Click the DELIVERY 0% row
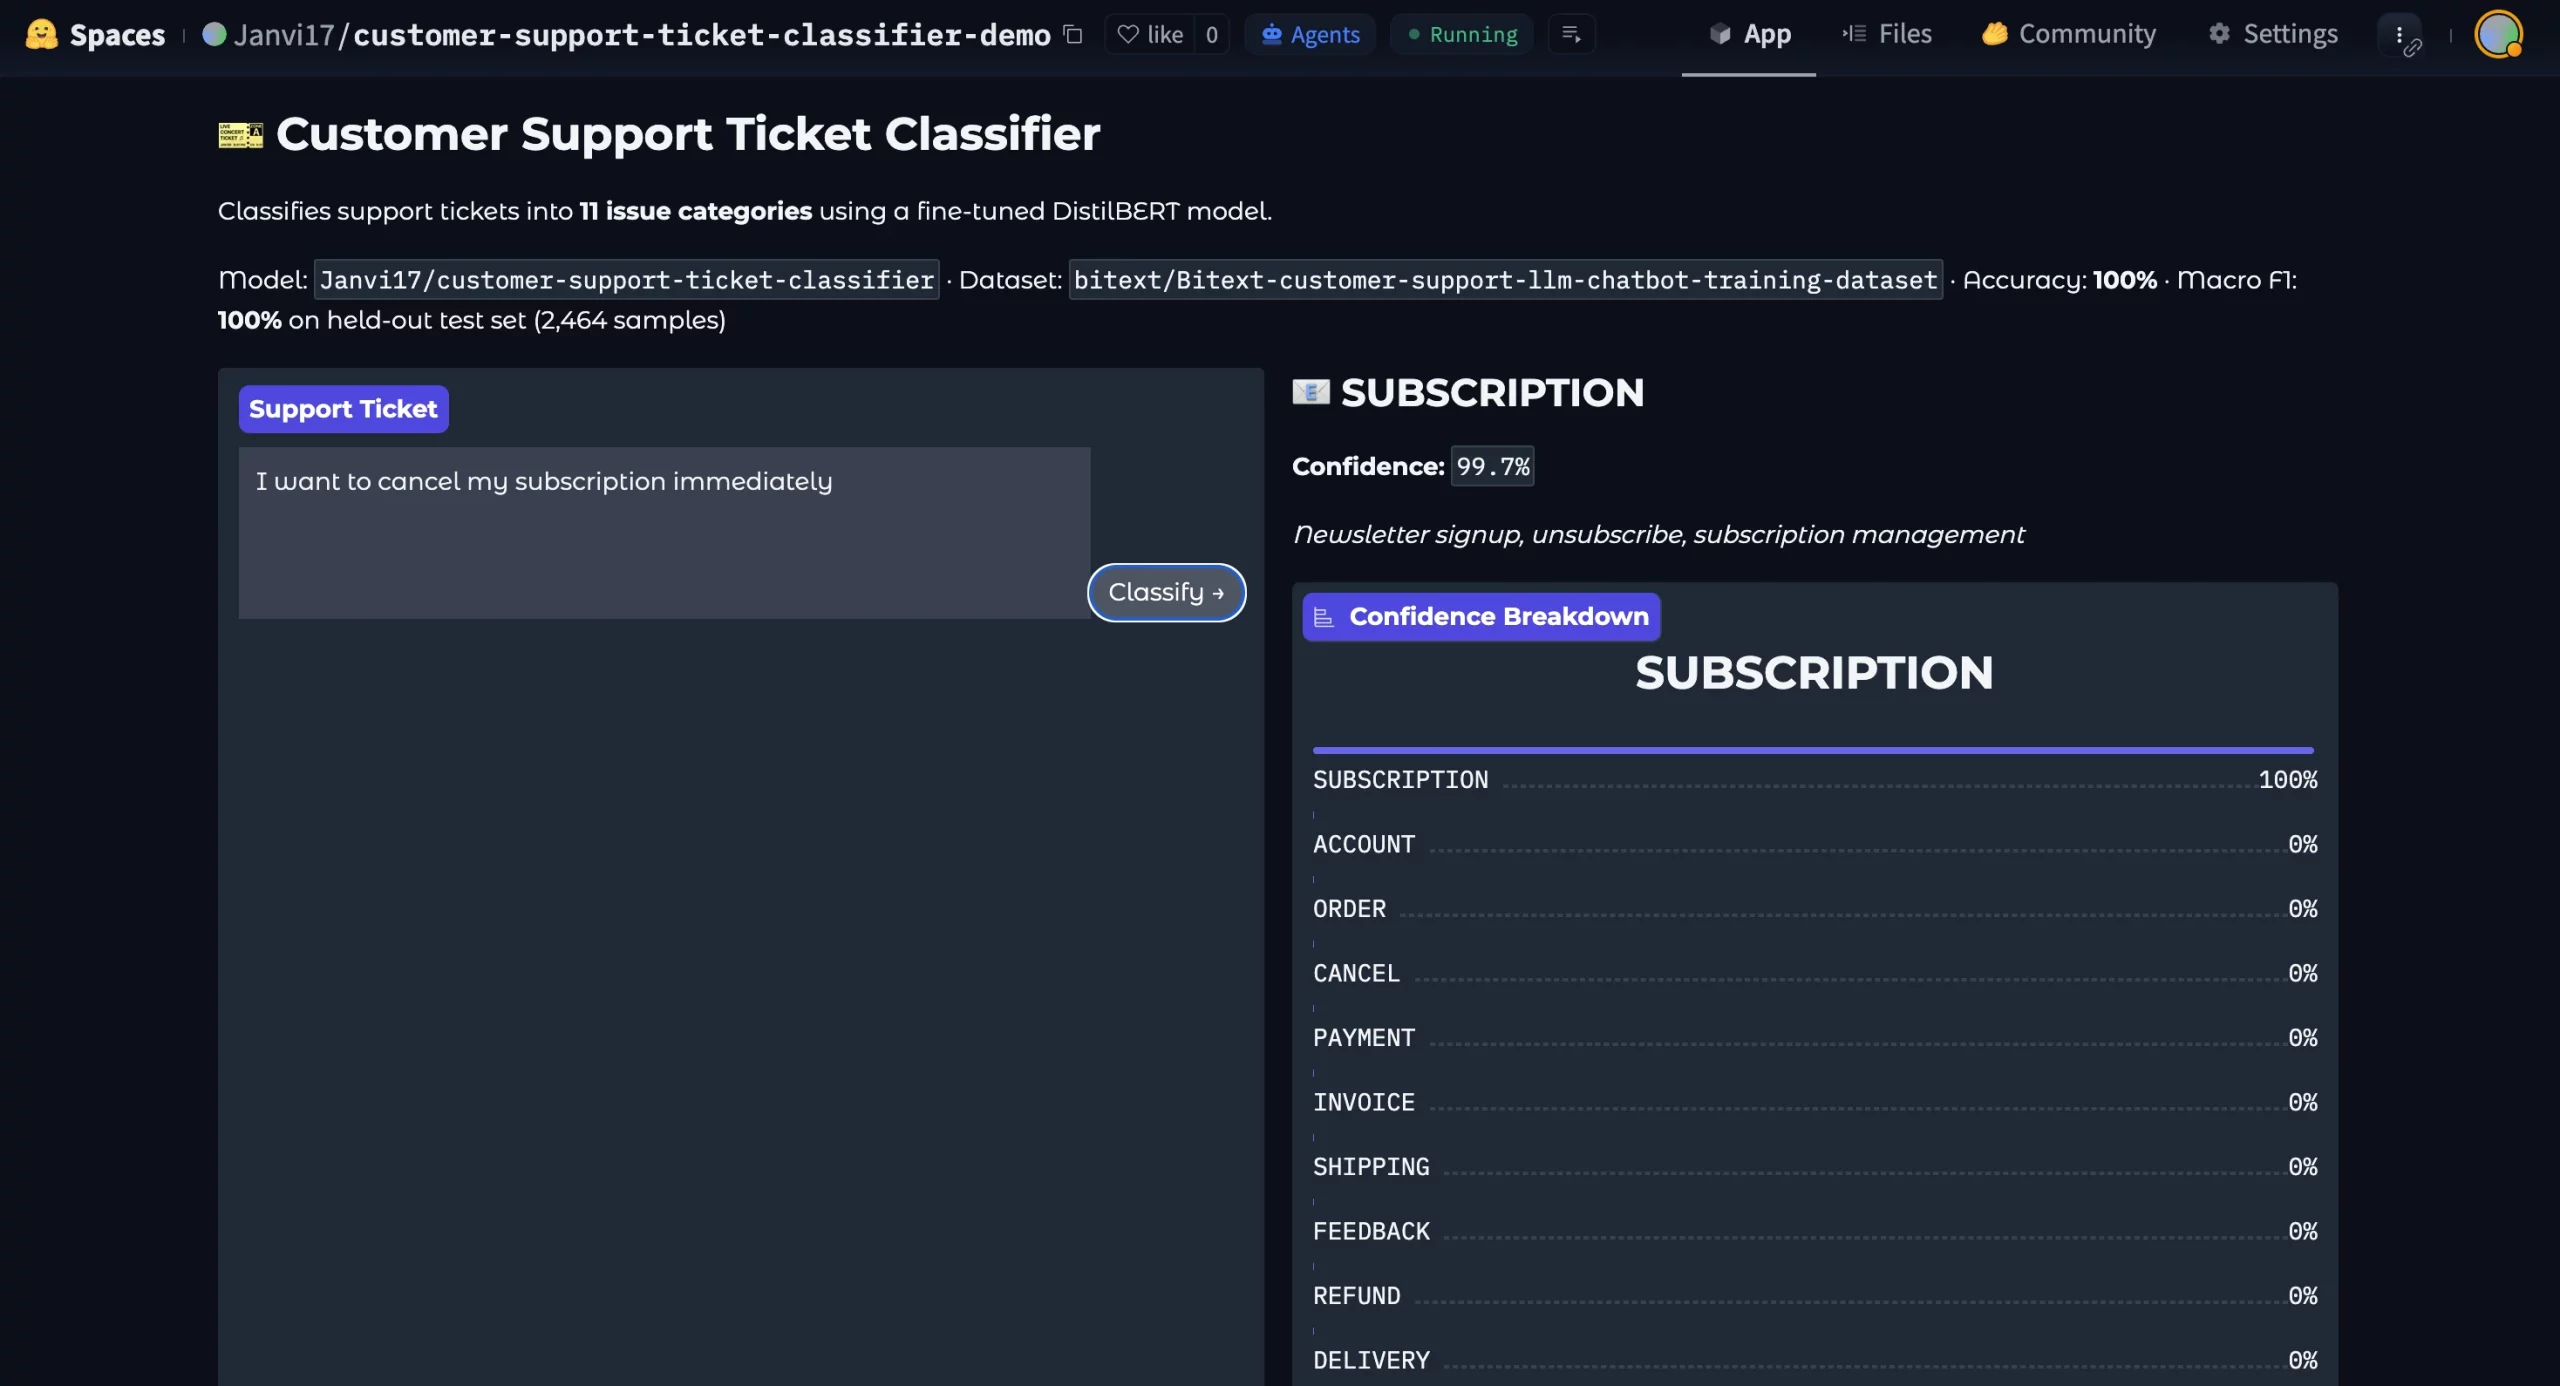This screenshot has height=1386, width=2560. 1815,1360
